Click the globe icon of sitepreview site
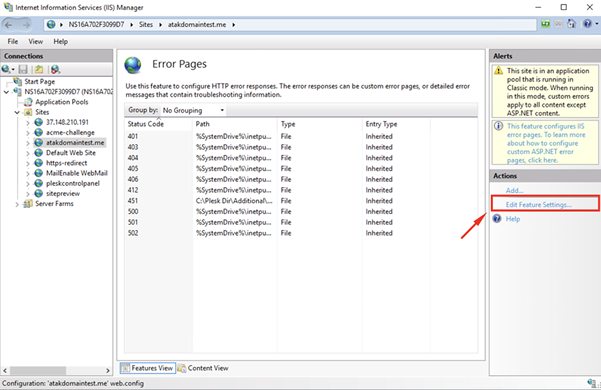This screenshot has width=601, height=390. coord(39,193)
